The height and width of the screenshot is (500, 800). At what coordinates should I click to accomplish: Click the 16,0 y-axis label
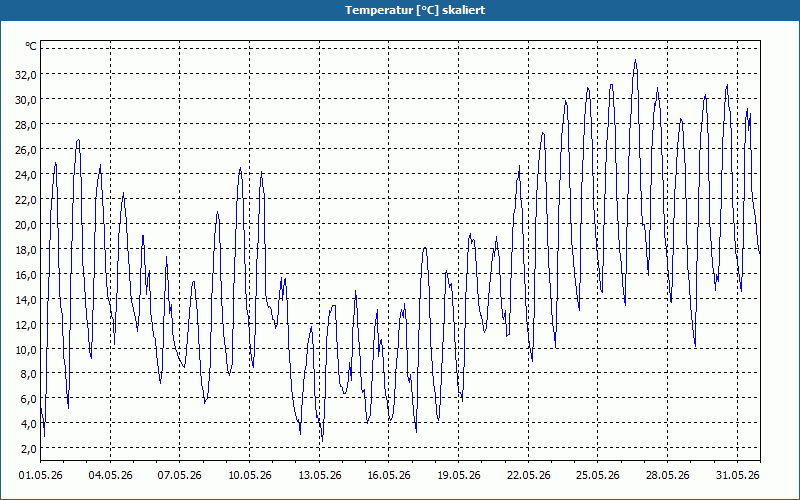[26, 274]
